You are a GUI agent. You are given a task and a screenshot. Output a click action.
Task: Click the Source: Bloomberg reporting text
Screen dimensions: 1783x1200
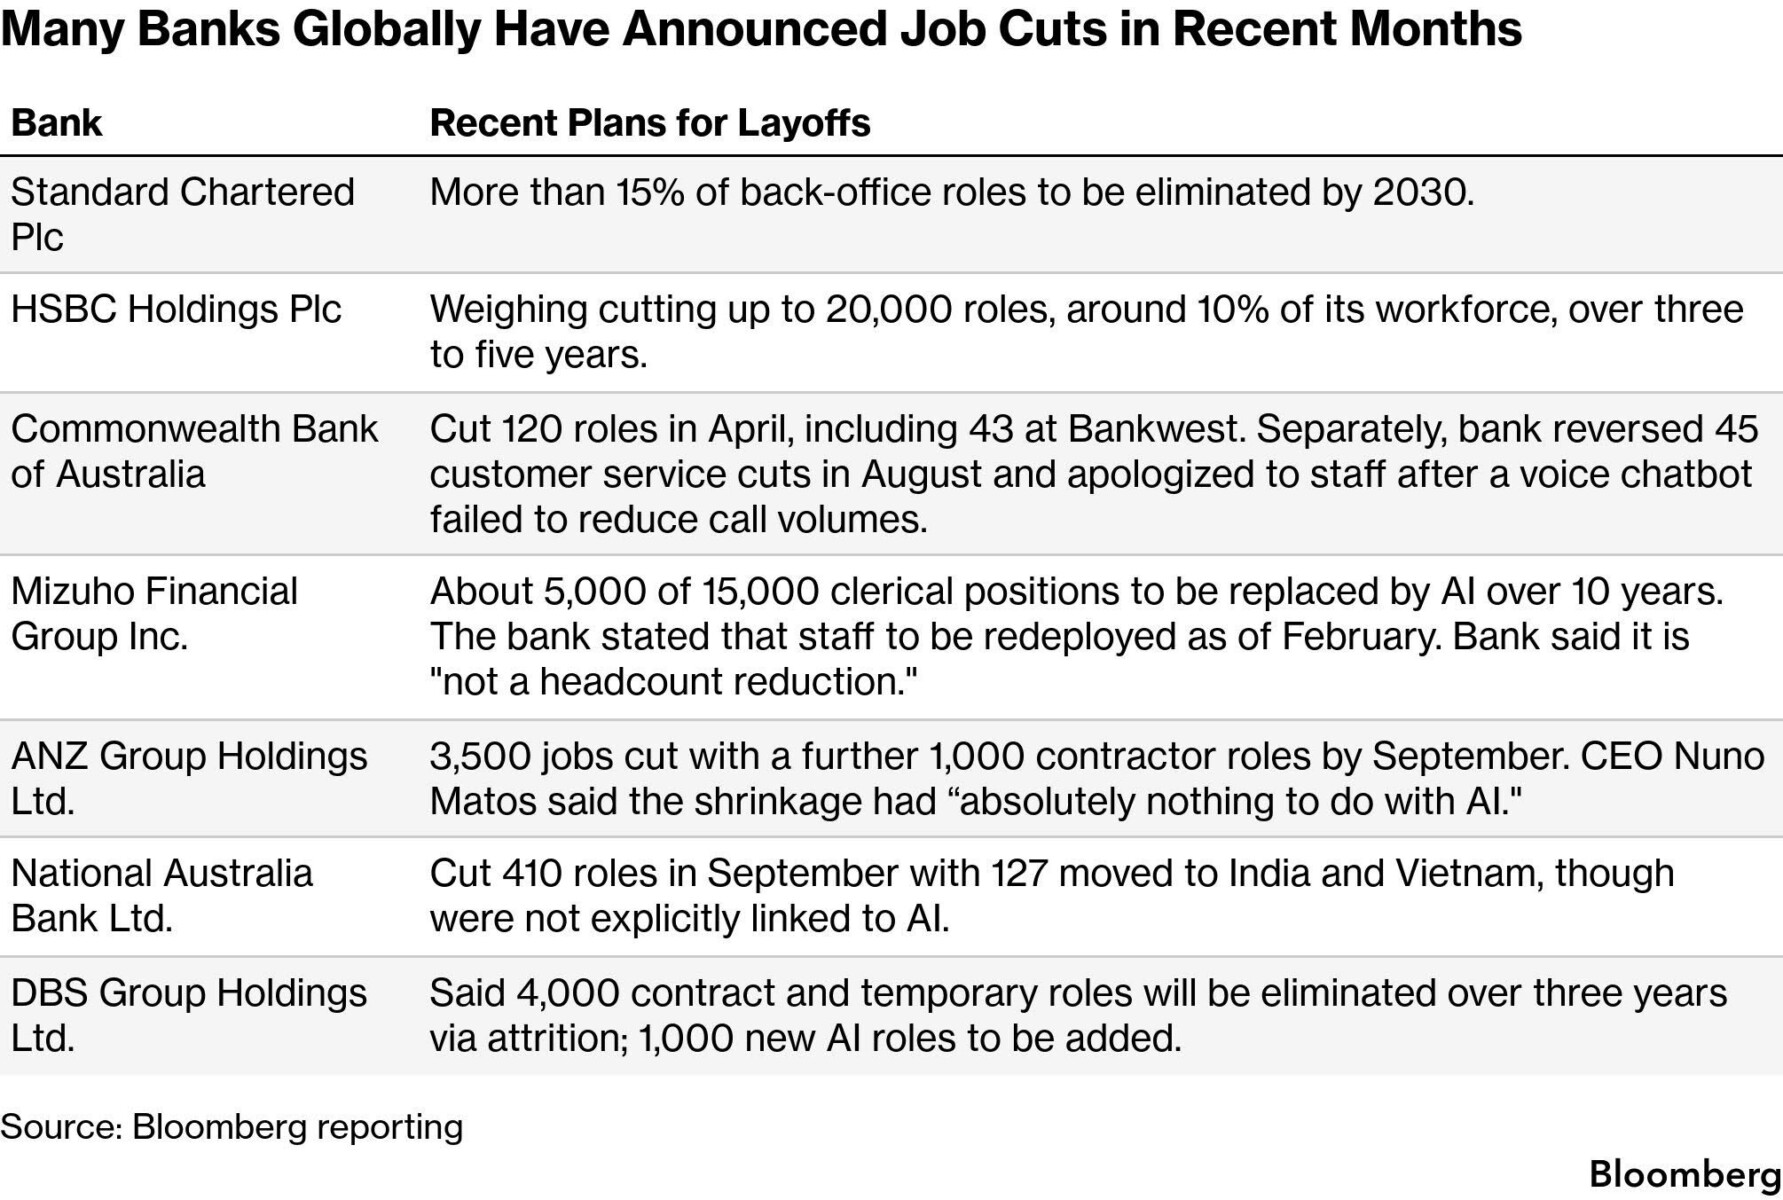232,1126
